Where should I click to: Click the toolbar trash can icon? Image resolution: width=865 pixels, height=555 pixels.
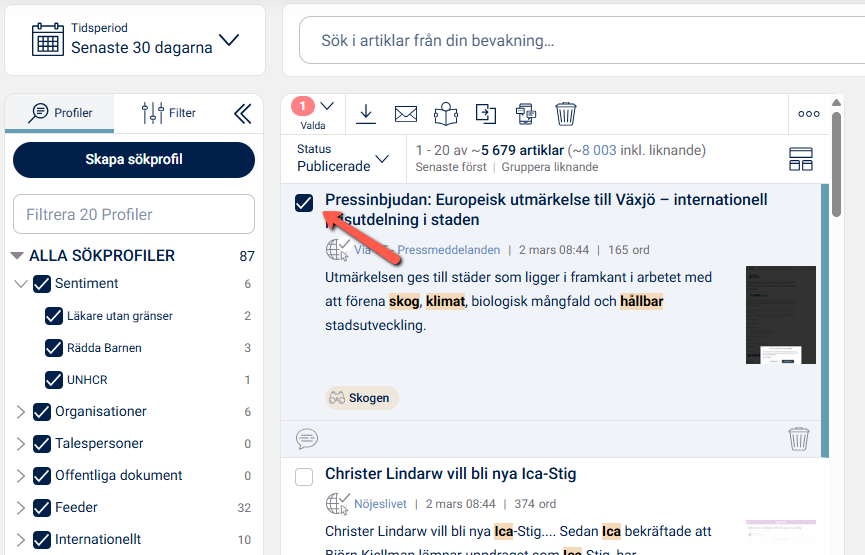[x=565, y=114]
